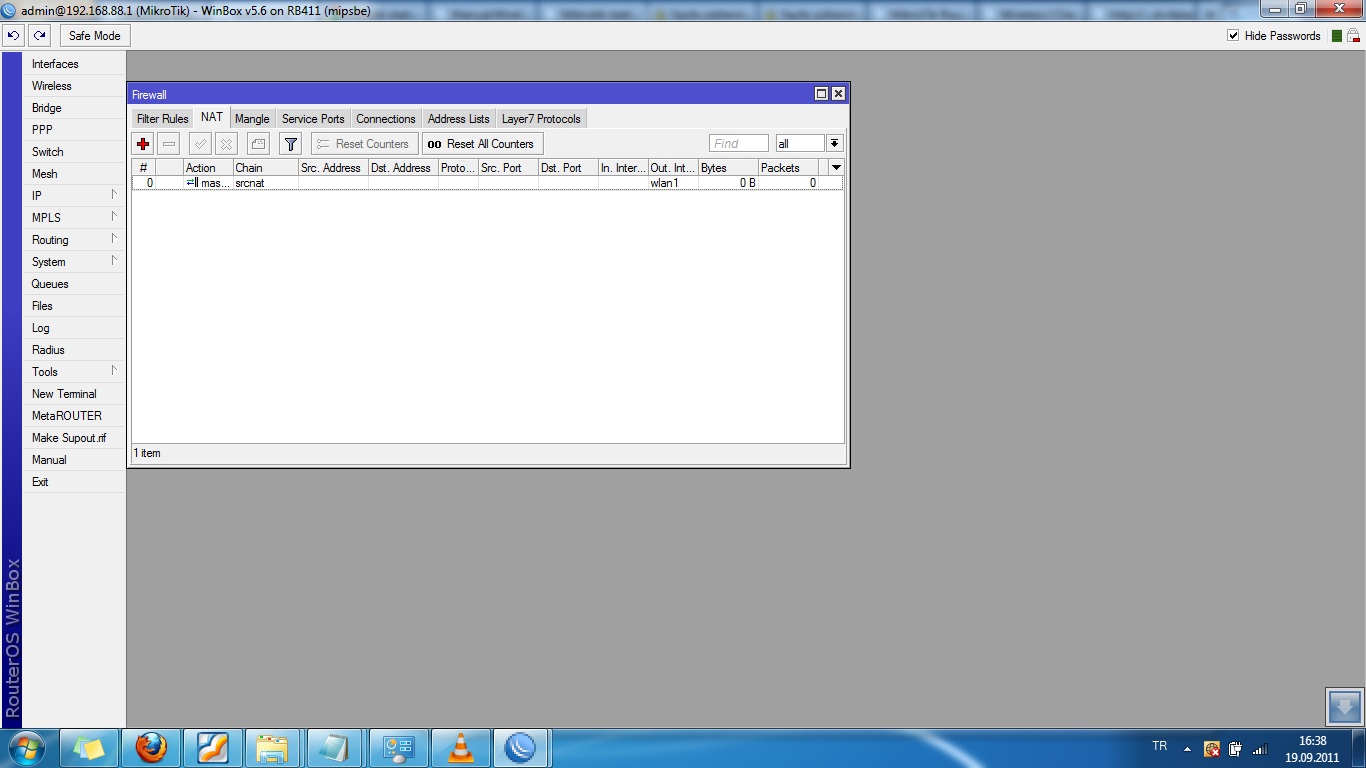Image resolution: width=1366 pixels, height=768 pixels.
Task: Launch Firefox from the taskbar
Action: point(151,748)
